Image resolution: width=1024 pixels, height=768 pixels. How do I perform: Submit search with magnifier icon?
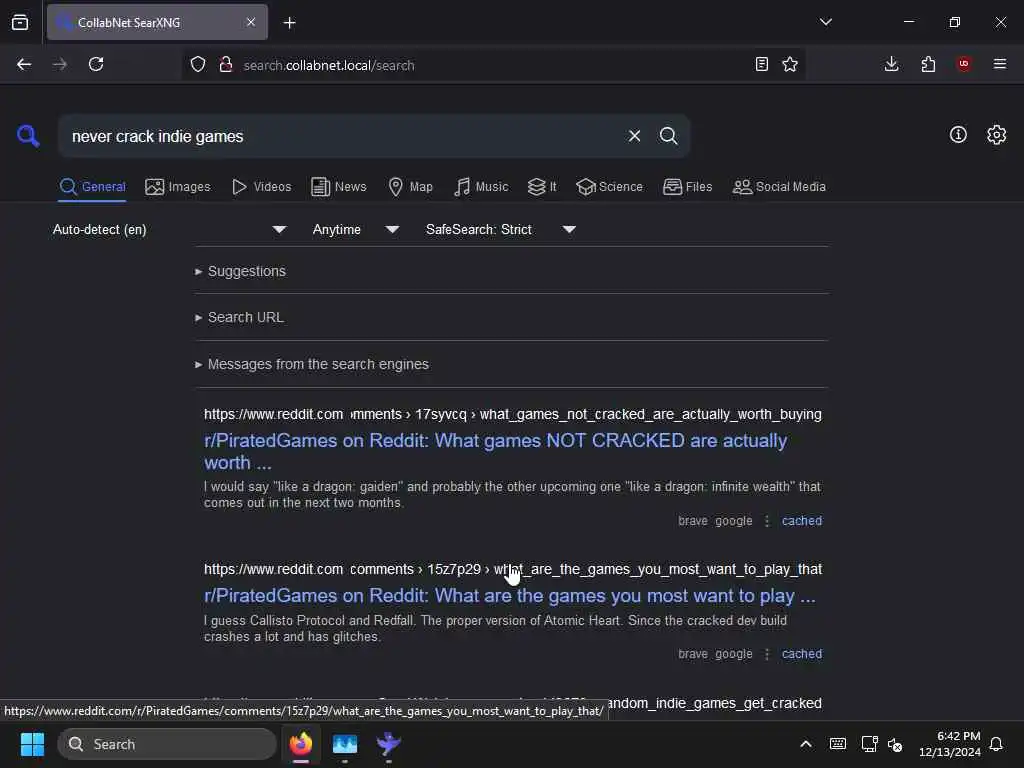(668, 136)
